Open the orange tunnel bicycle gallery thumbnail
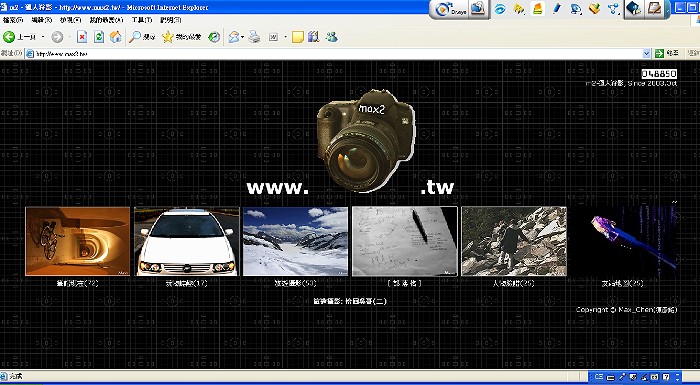Image resolution: width=700 pixels, height=385 pixels. [x=78, y=241]
